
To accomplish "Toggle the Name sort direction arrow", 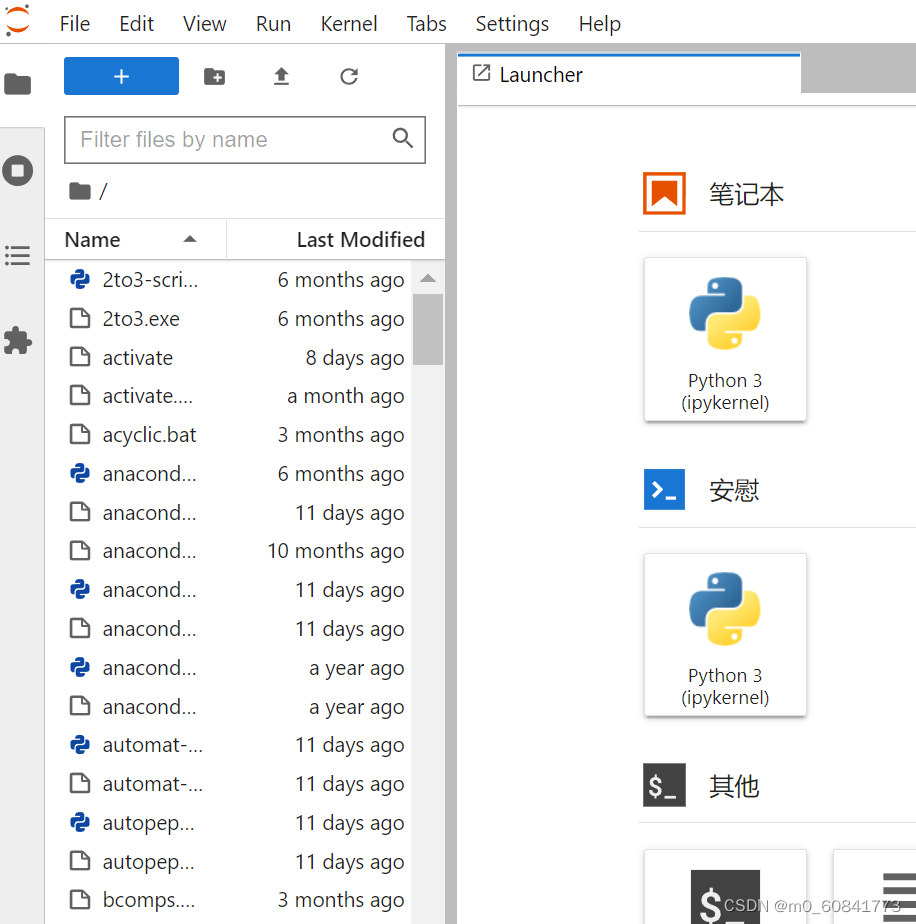I will click(190, 239).
